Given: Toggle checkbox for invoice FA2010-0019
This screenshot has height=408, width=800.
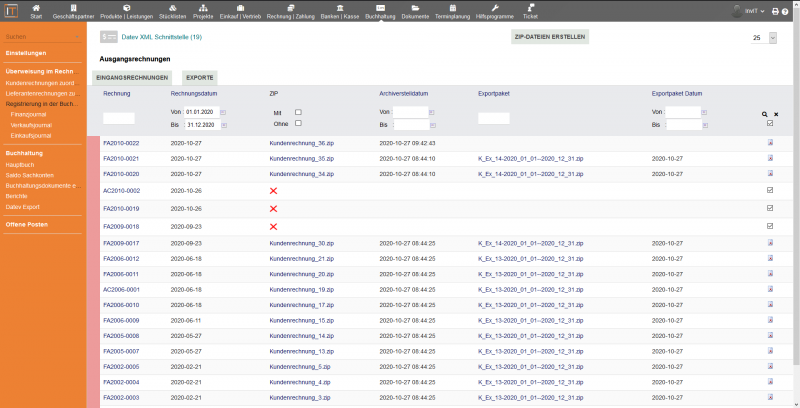Looking at the screenshot, I should (770, 208).
